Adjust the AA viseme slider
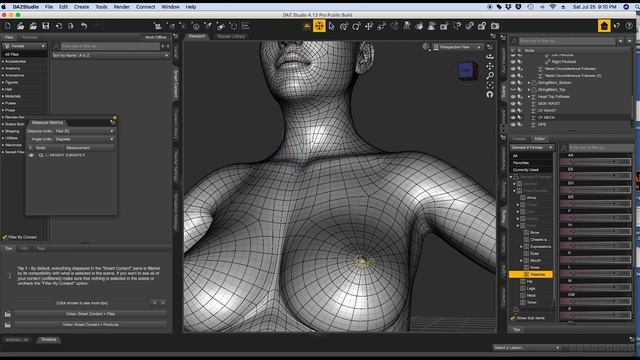The width and height of the screenshot is (640, 360). point(595,162)
